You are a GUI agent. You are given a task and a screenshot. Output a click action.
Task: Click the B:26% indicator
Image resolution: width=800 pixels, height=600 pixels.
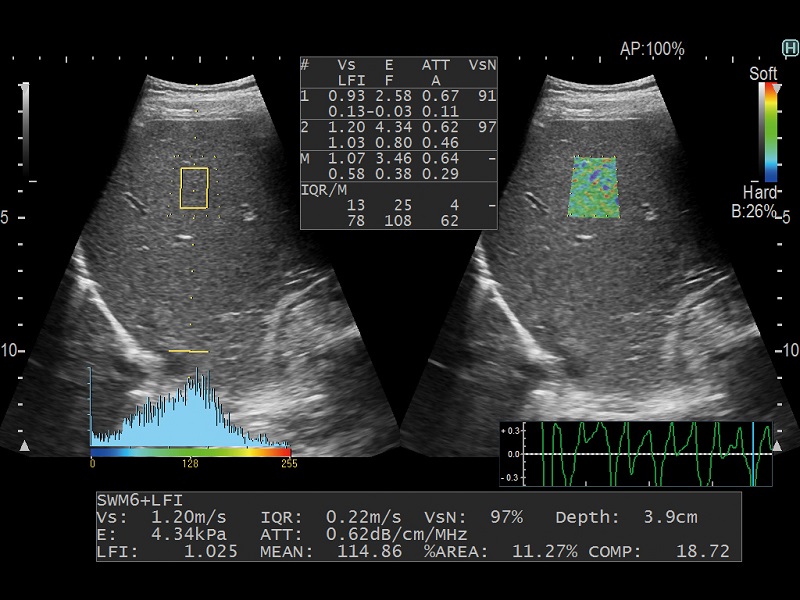(753, 211)
